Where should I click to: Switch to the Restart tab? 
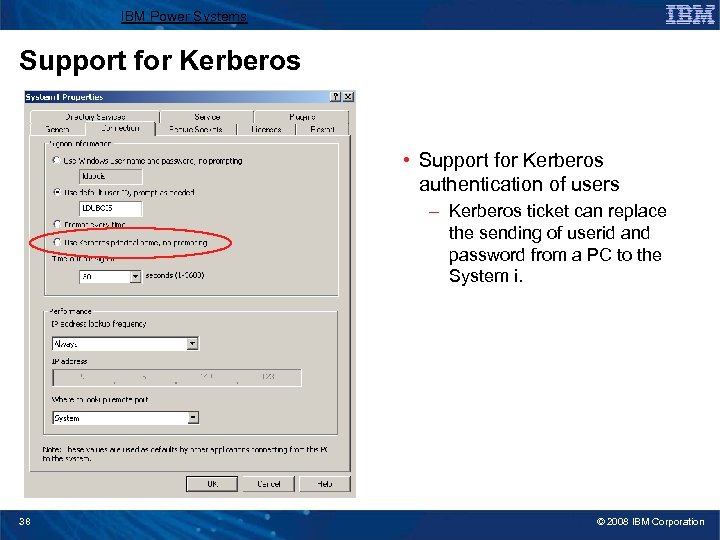click(x=322, y=129)
